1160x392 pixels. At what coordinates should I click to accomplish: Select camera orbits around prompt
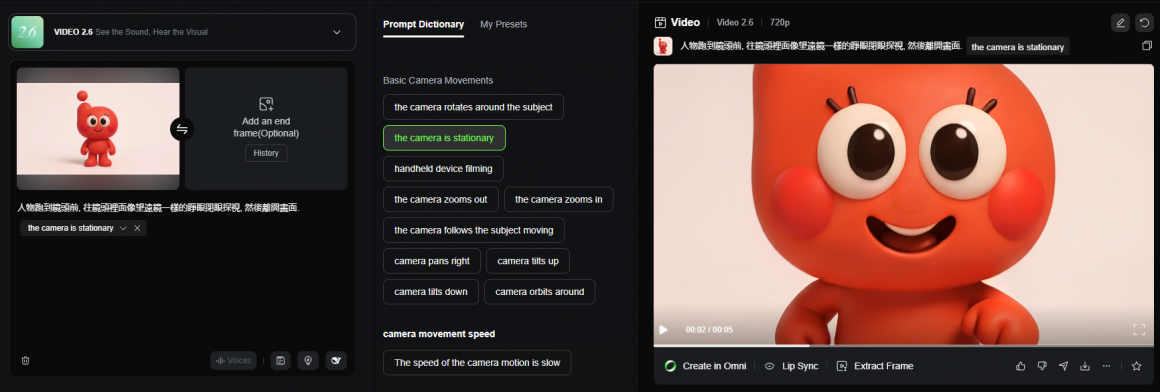click(539, 292)
